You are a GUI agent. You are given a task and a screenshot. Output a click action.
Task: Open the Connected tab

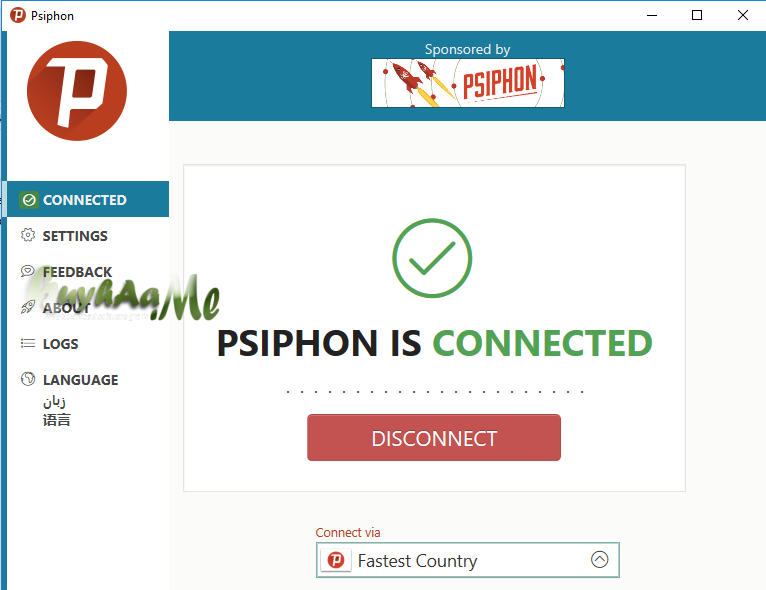88,199
